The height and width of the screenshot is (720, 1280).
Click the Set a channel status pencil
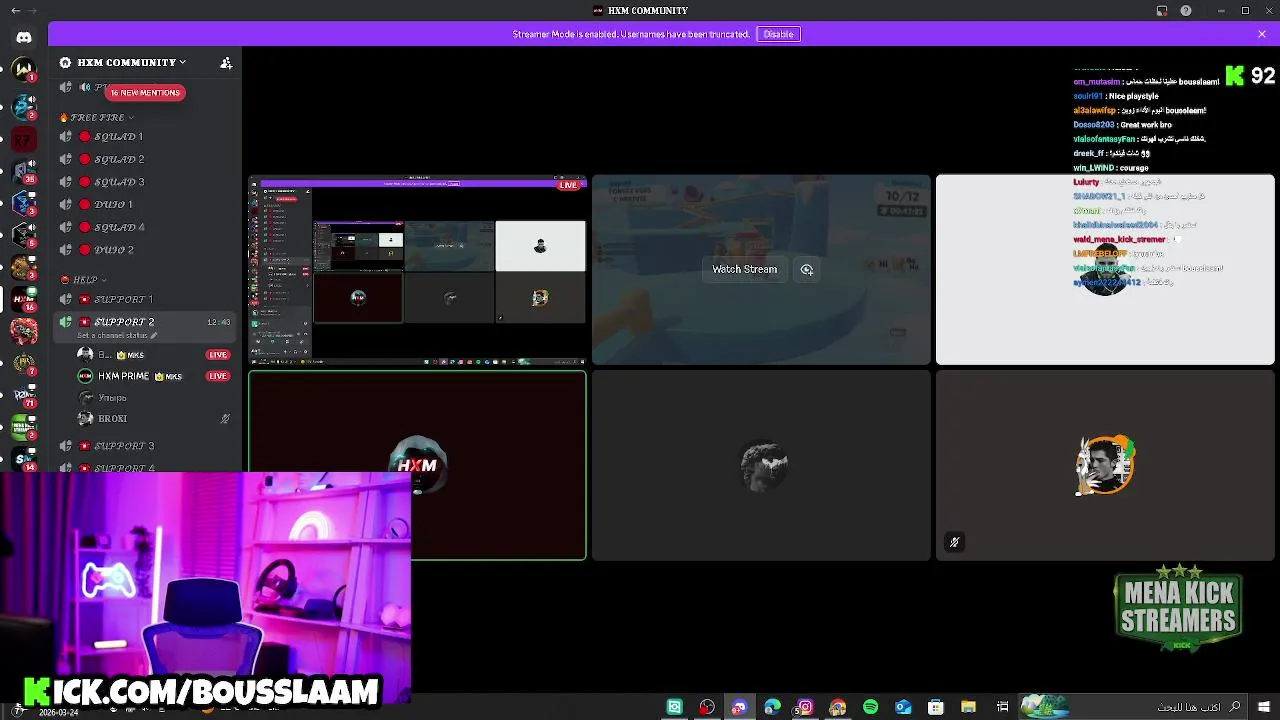coord(154,336)
